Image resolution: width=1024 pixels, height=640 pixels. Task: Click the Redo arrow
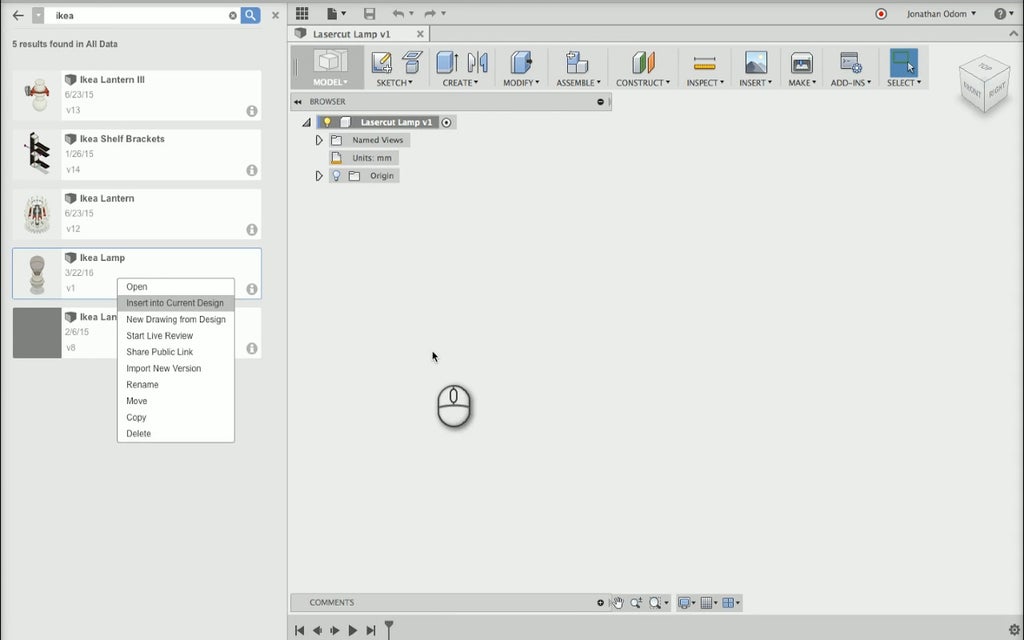(430, 13)
